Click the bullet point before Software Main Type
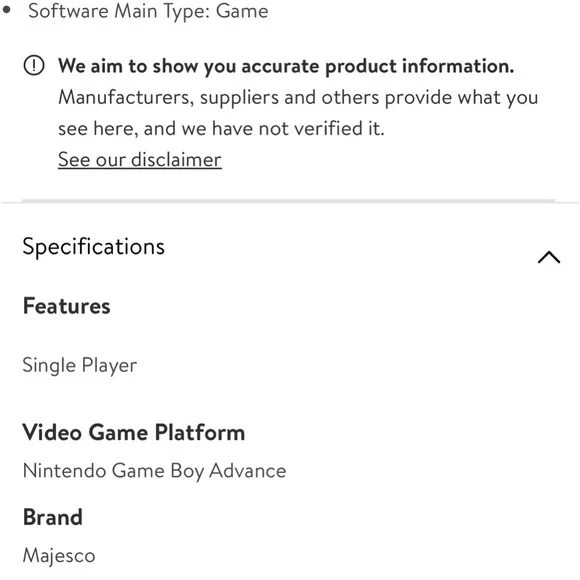Image resolution: width=580 pixels, height=580 pixels. click(6, 10)
